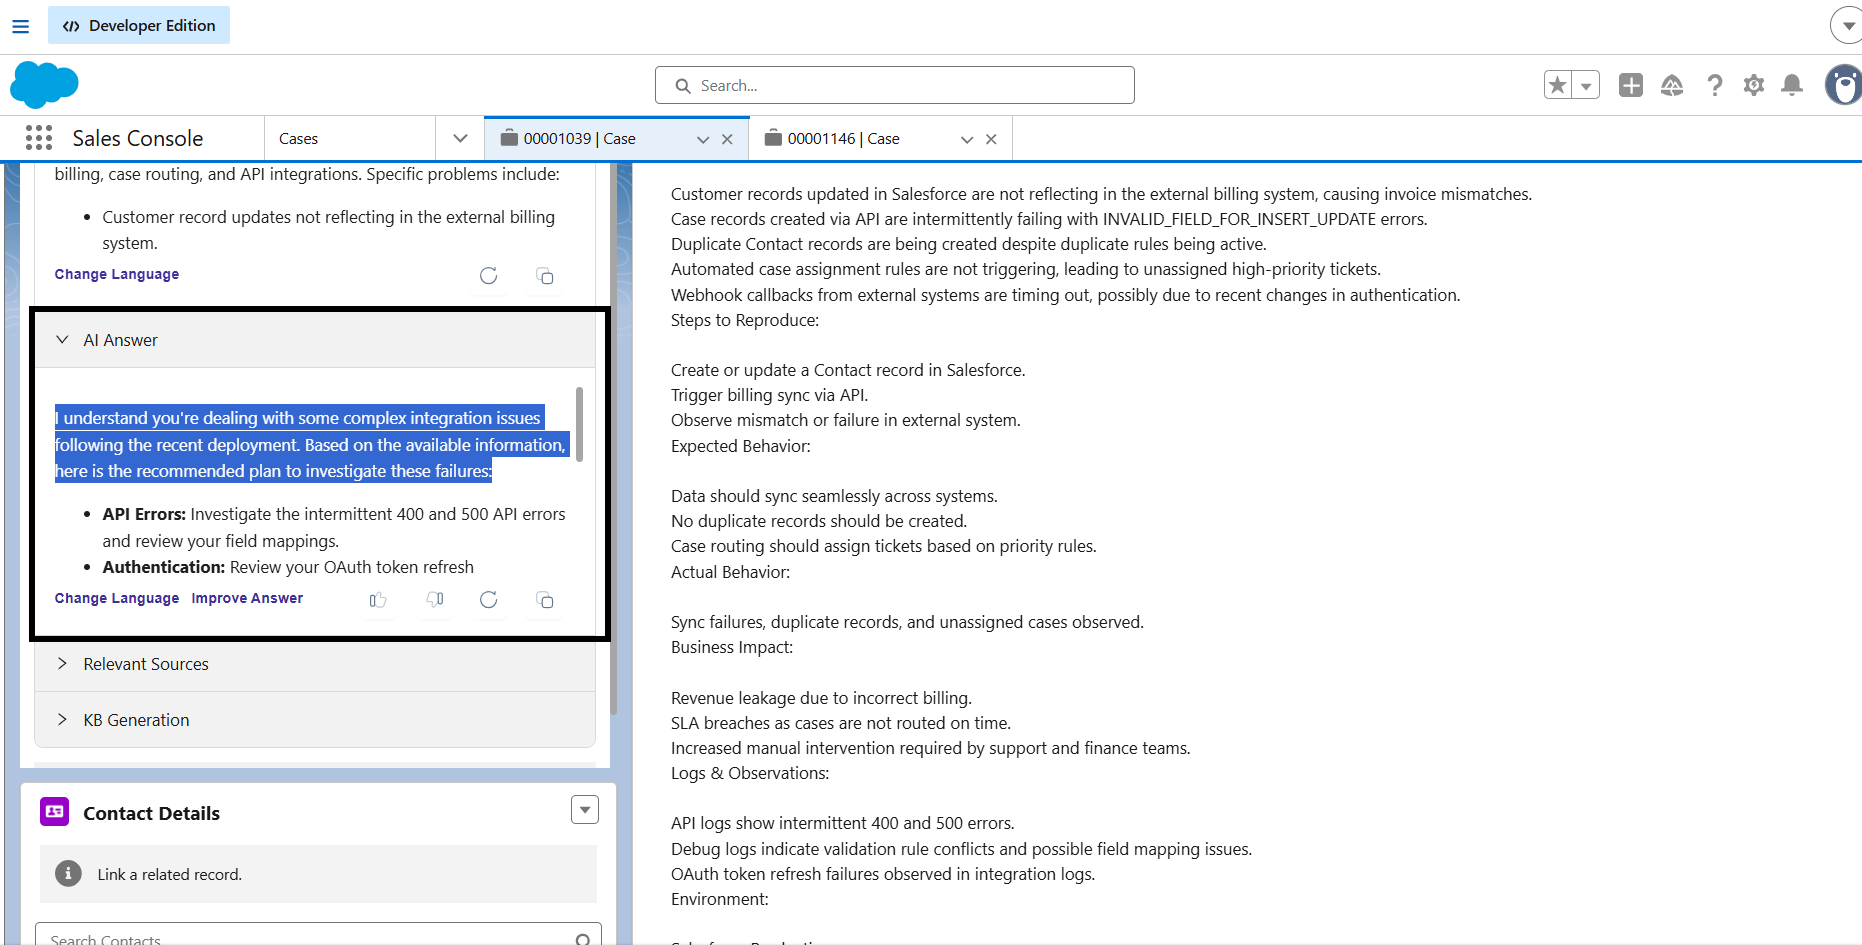Open the Contact Details dropdown menu

pyautogui.click(x=585, y=810)
